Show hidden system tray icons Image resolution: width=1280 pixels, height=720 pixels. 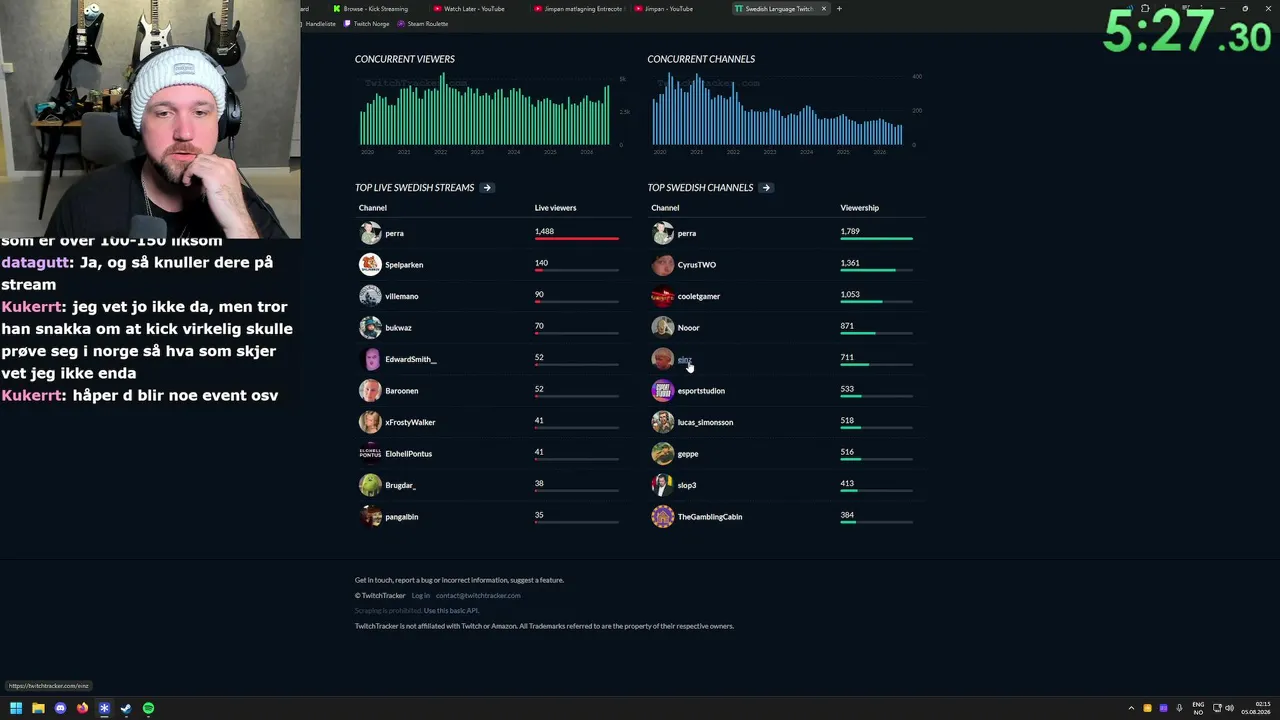[1131, 708]
